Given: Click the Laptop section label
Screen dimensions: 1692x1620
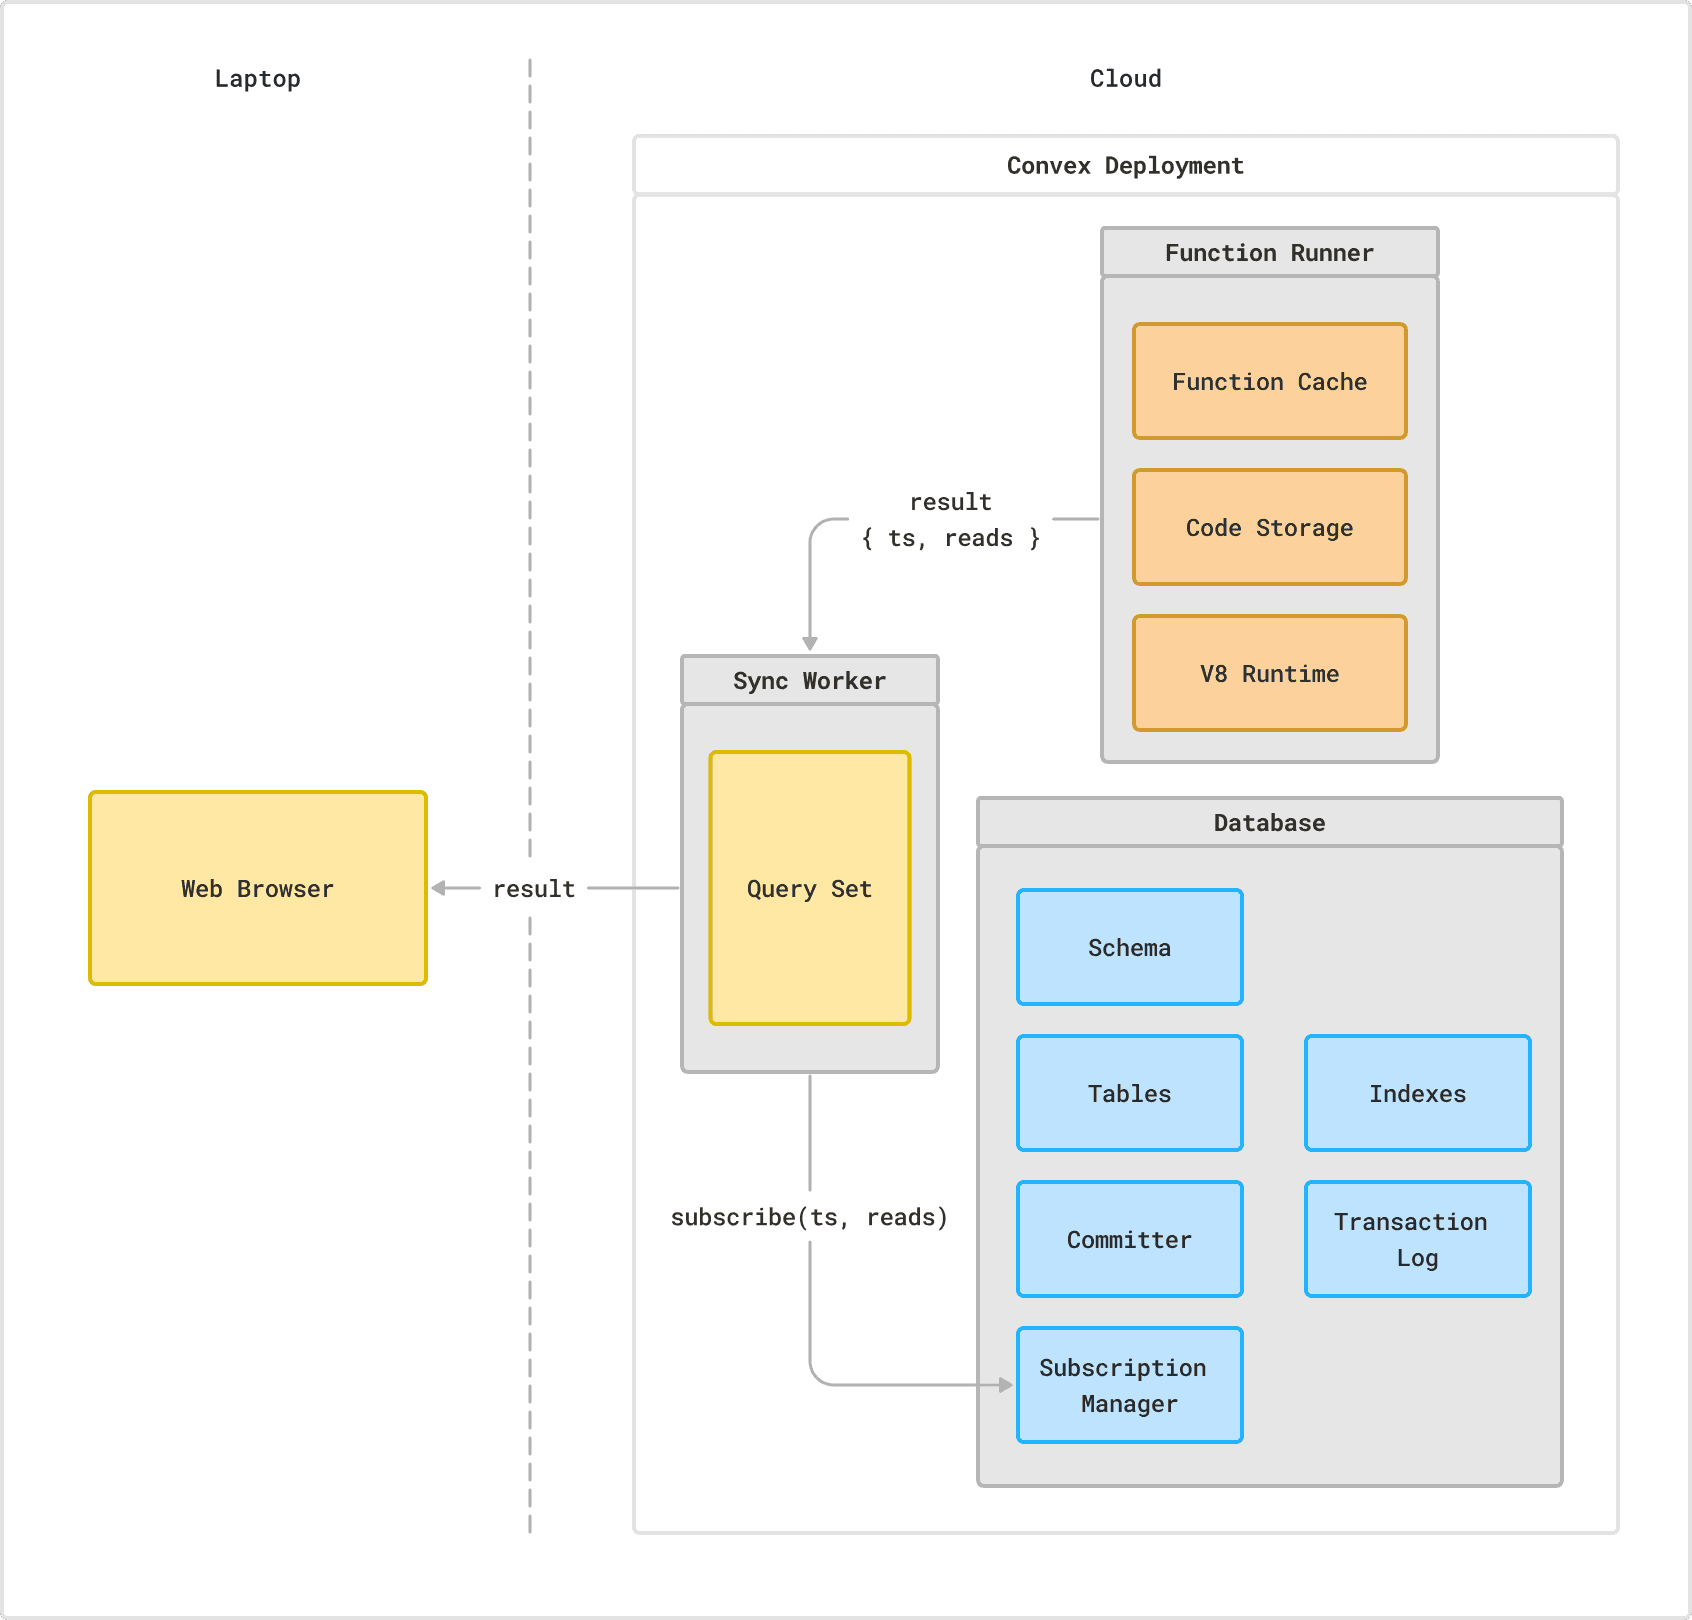Looking at the screenshot, I should [257, 77].
